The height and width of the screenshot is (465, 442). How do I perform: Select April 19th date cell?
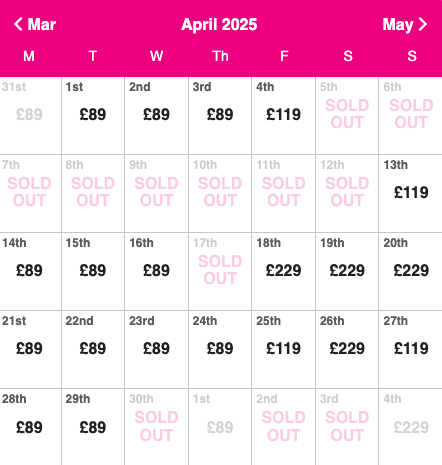pyautogui.click(x=347, y=272)
